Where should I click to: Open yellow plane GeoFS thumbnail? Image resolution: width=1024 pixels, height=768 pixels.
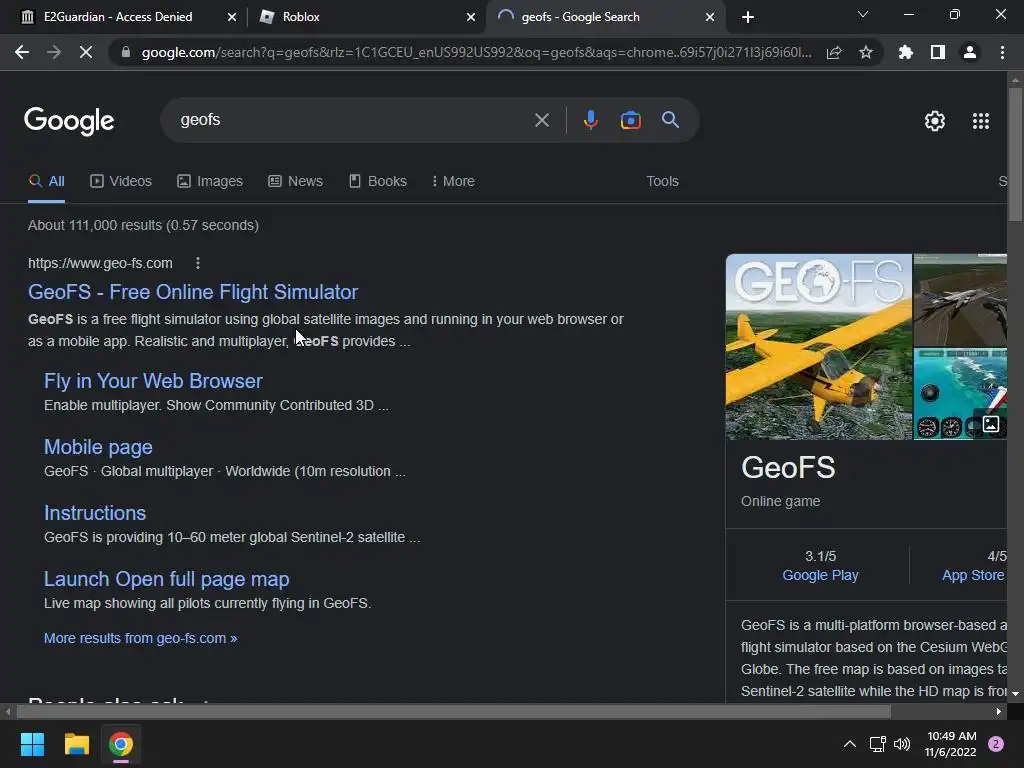819,347
